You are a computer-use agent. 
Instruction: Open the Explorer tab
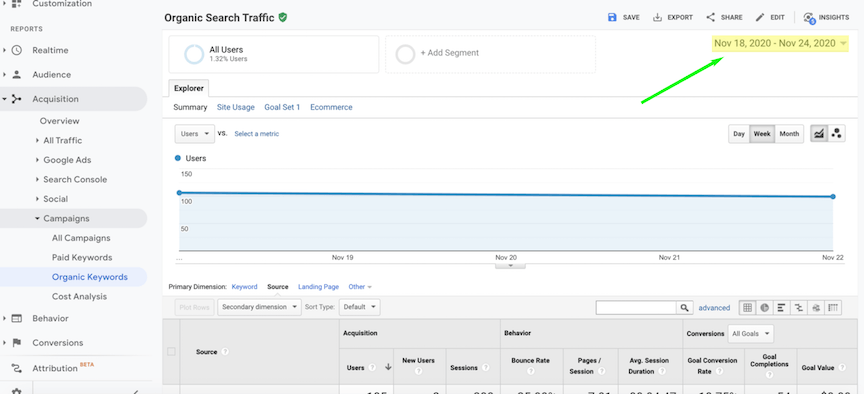(x=188, y=88)
